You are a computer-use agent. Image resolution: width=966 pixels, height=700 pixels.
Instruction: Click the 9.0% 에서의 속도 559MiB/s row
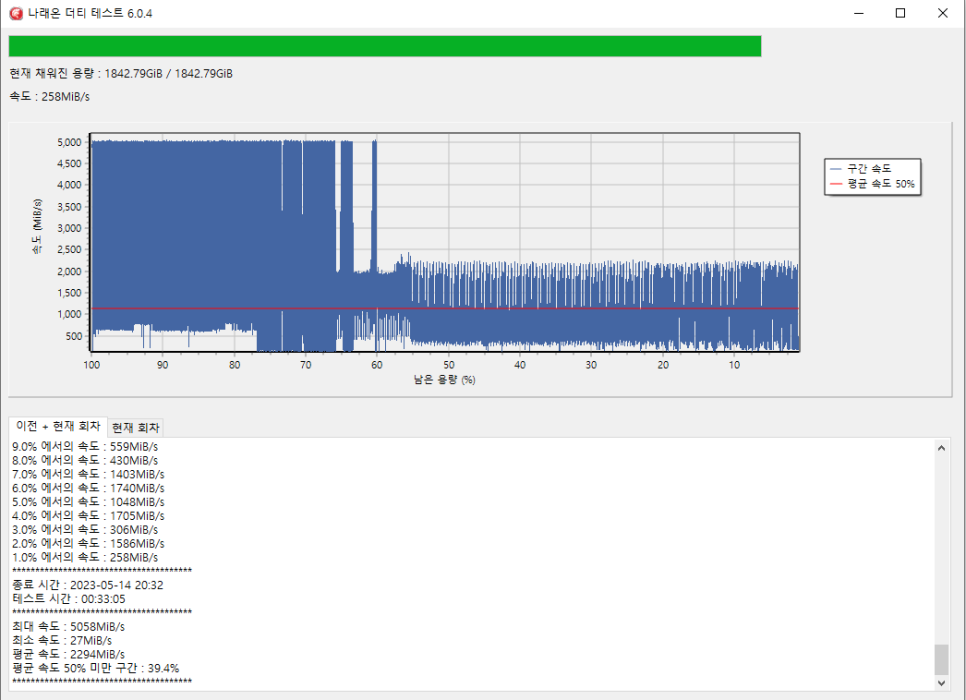[x=85, y=446]
